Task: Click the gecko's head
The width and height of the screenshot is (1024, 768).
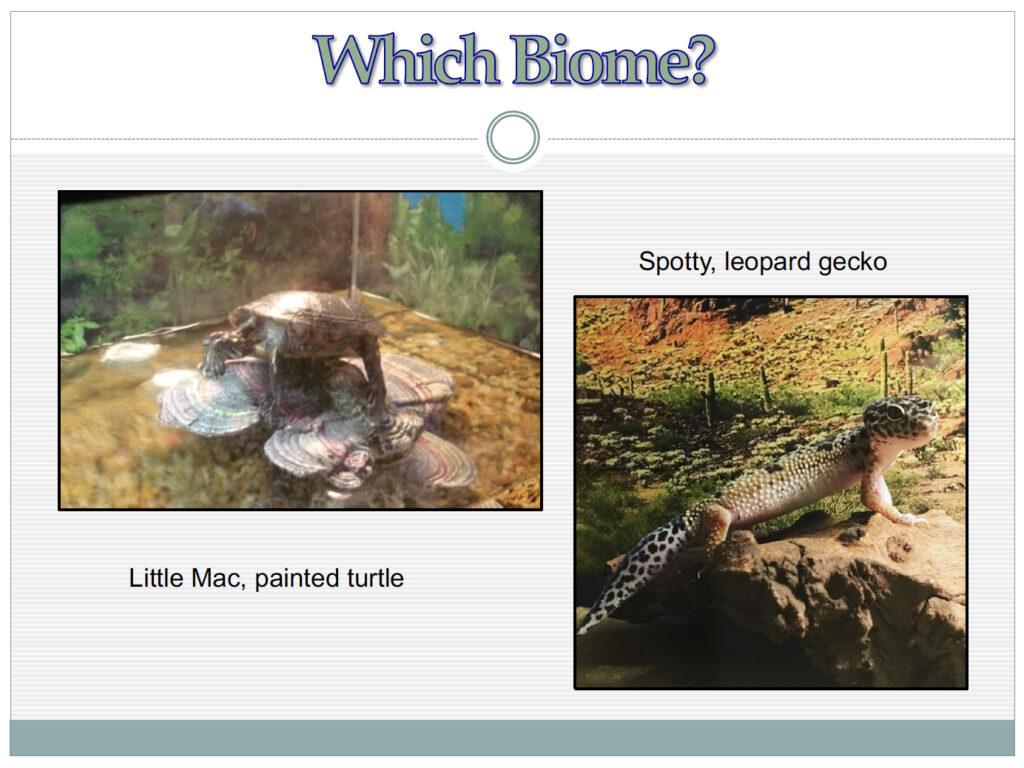Action: (x=901, y=421)
